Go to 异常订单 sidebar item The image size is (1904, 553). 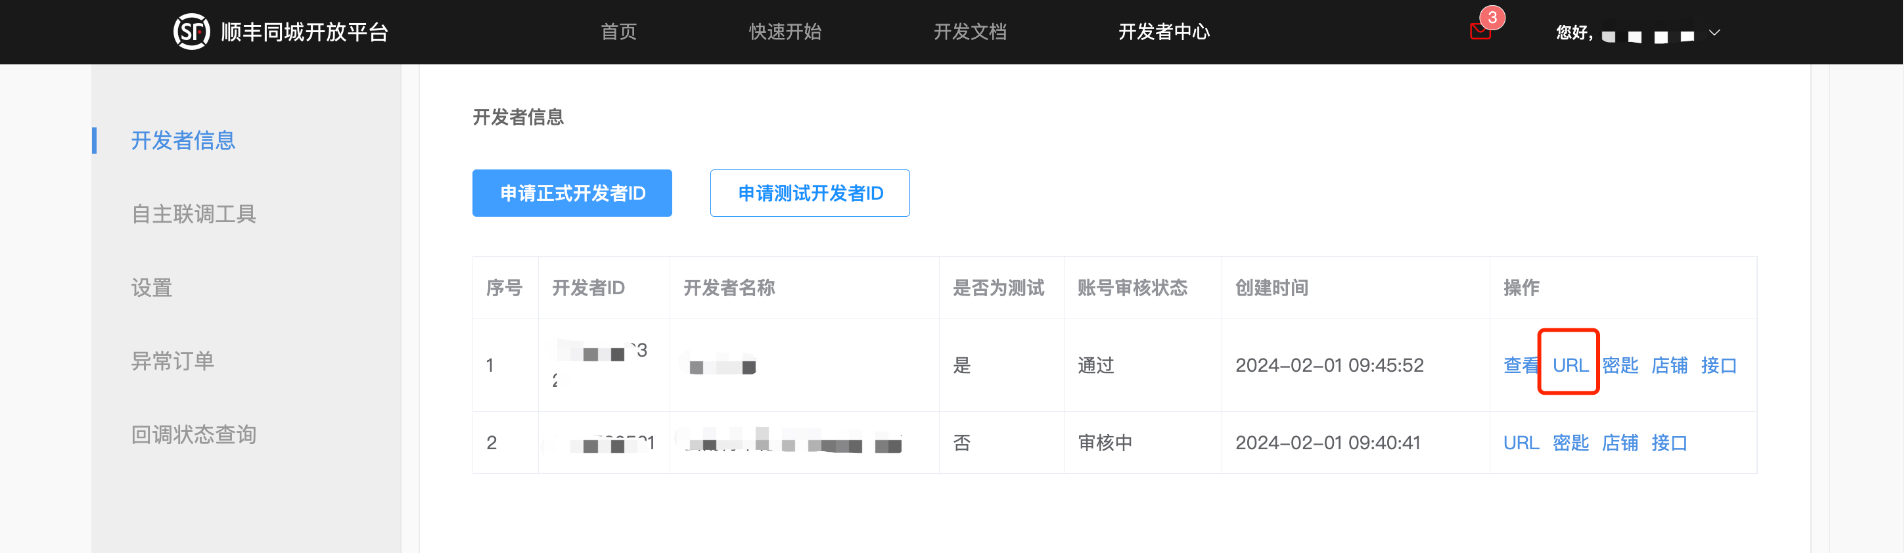(x=173, y=361)
